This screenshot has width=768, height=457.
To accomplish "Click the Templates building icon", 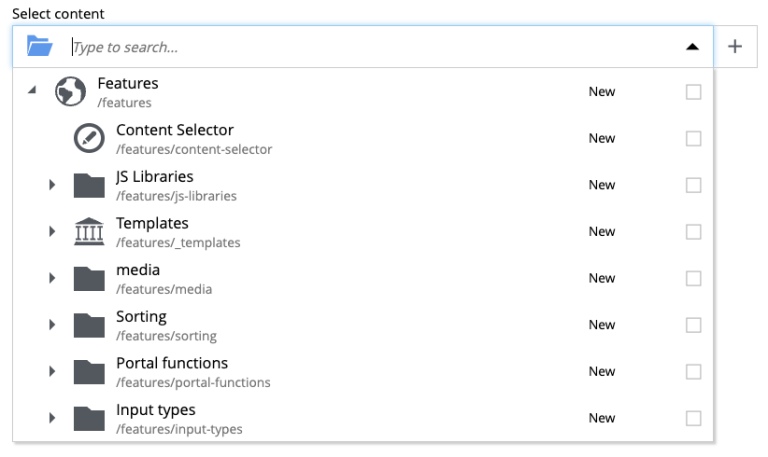I will (x=89, y=231).
